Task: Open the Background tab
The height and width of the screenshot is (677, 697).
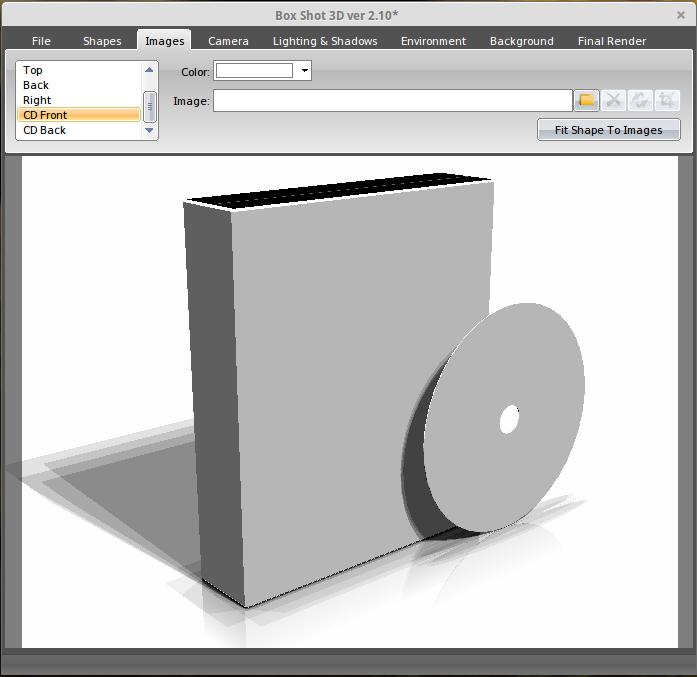Action: (x=521, y=41)
